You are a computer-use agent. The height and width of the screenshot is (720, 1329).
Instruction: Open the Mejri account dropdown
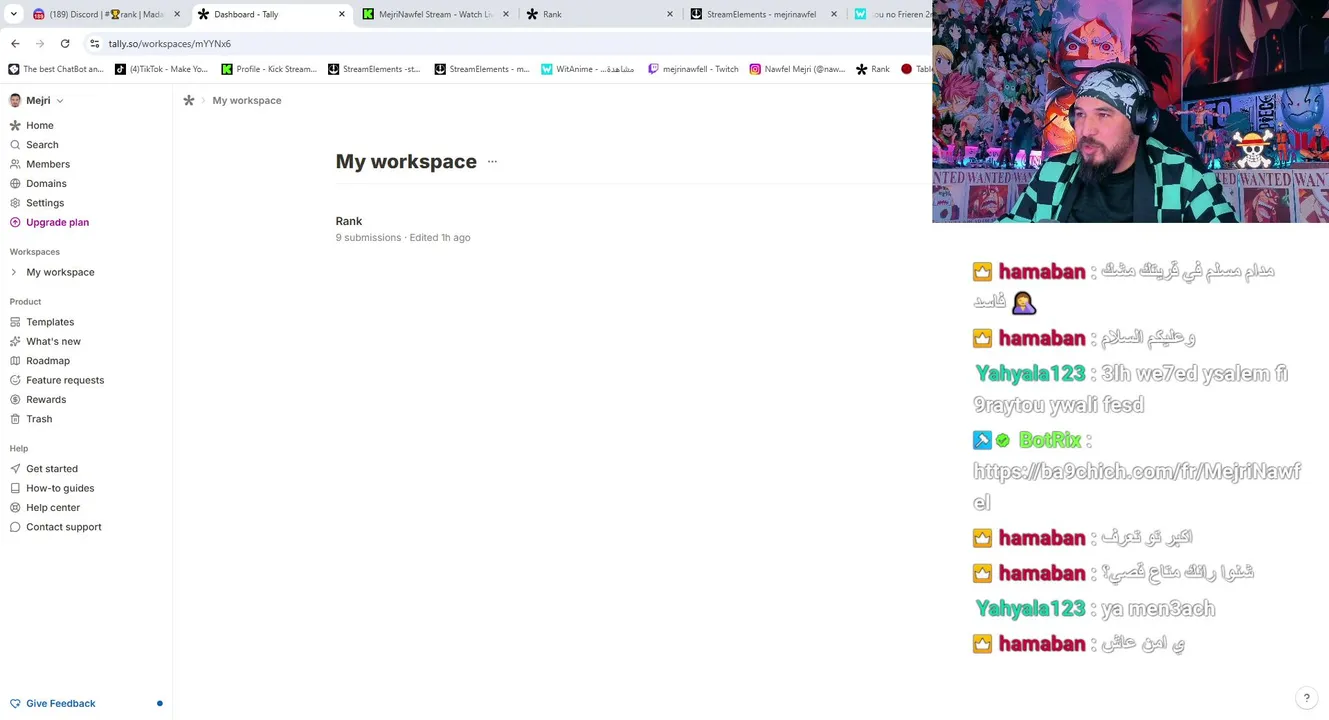pyautogui.click(x=37, y=100)
